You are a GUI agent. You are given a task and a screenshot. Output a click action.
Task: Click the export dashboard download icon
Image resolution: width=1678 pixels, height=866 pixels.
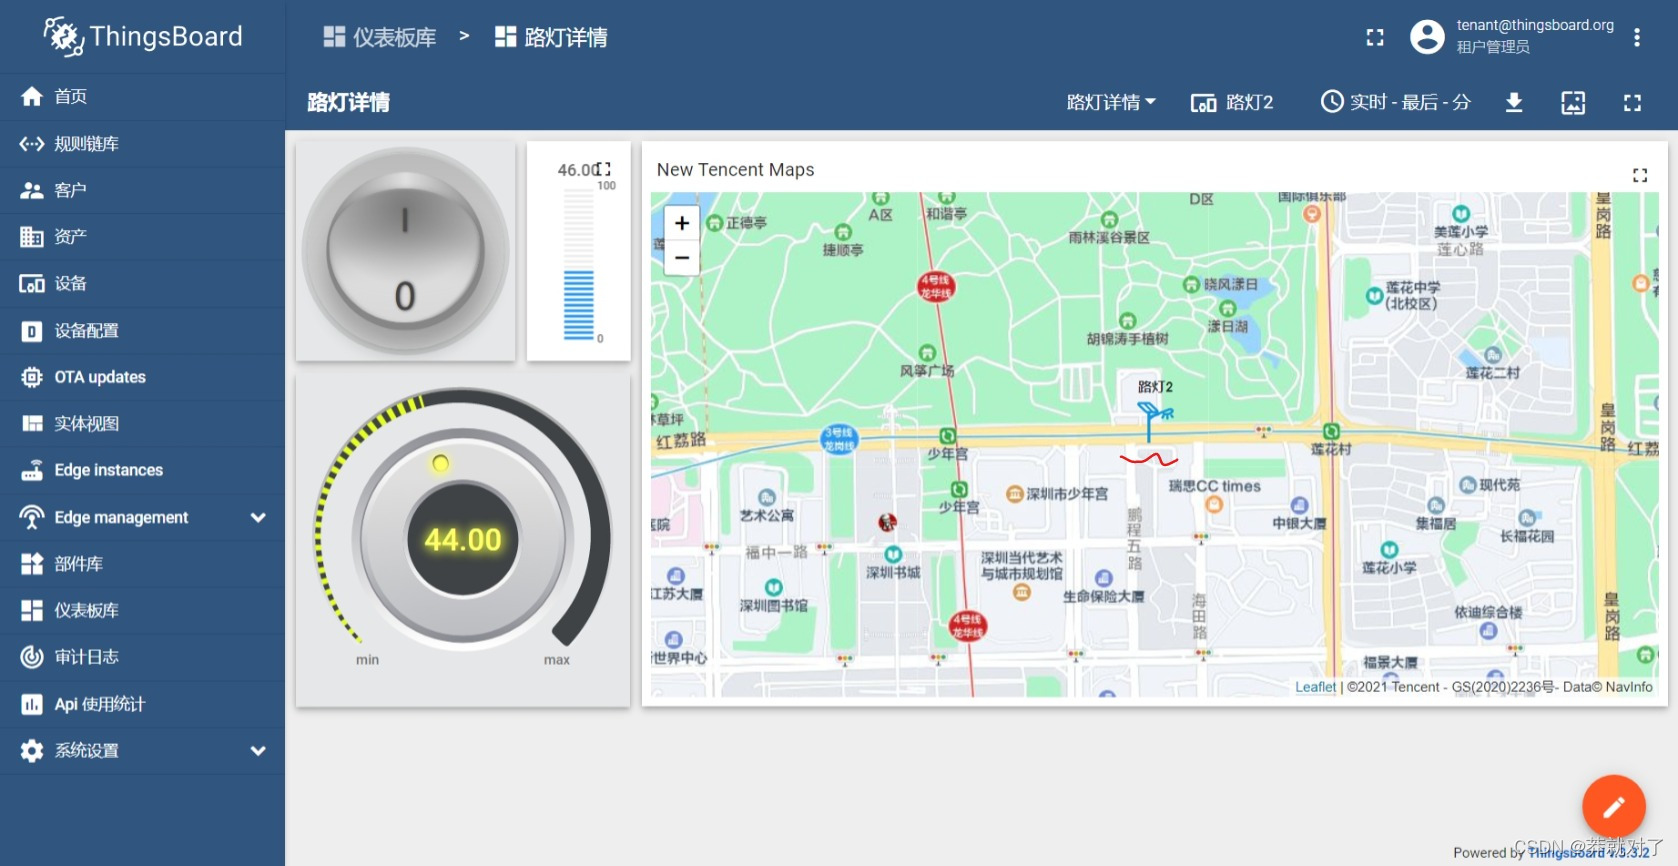pyautogui.click(x=1514, y=102)
